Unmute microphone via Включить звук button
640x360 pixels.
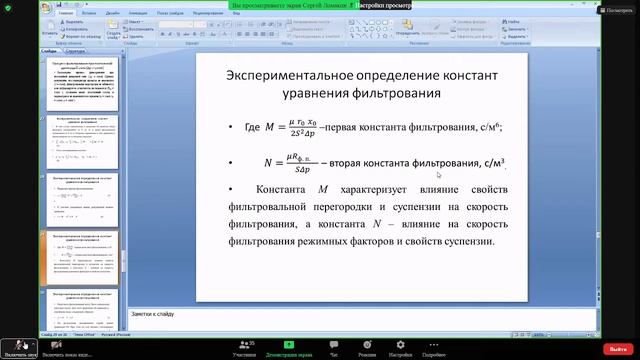(x=18, y=348)
